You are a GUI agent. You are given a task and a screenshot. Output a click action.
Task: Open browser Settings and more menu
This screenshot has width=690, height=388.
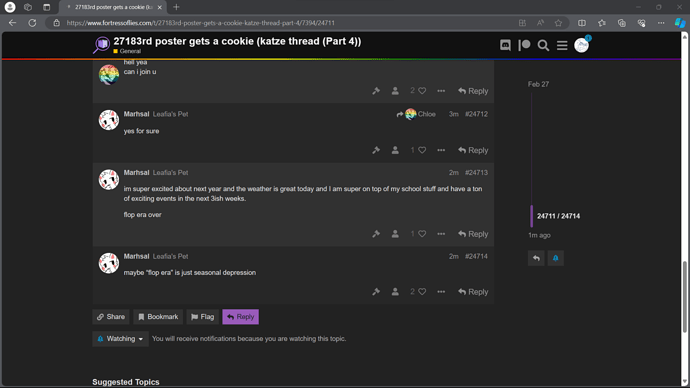click(x=661, y=23)
